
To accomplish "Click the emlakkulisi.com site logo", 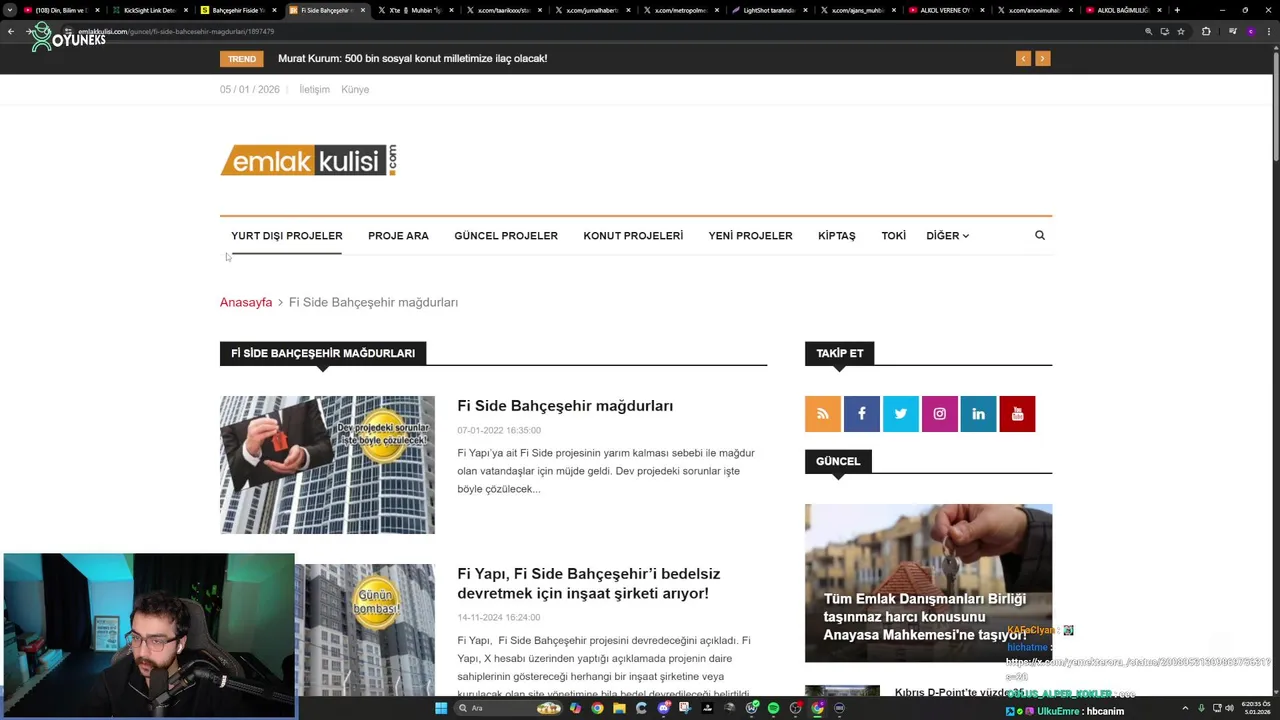I will point(309,160).
